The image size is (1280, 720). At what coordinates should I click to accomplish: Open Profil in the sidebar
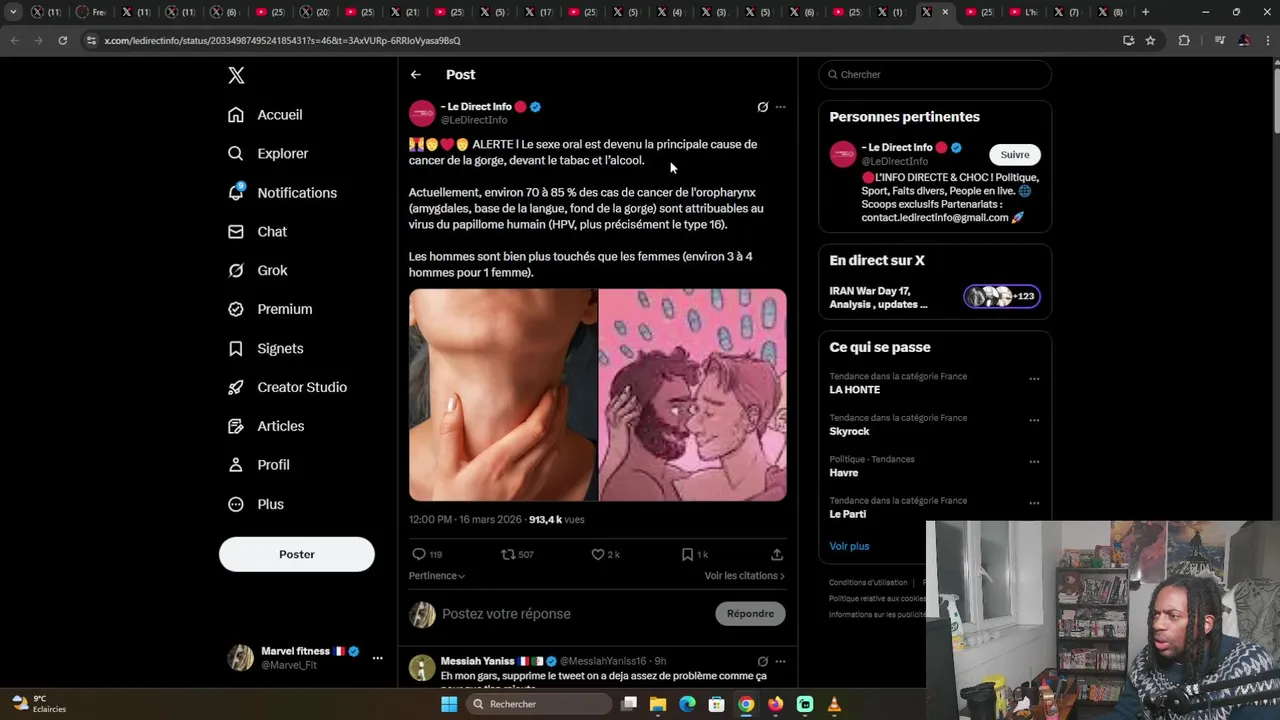coord(258,466)
